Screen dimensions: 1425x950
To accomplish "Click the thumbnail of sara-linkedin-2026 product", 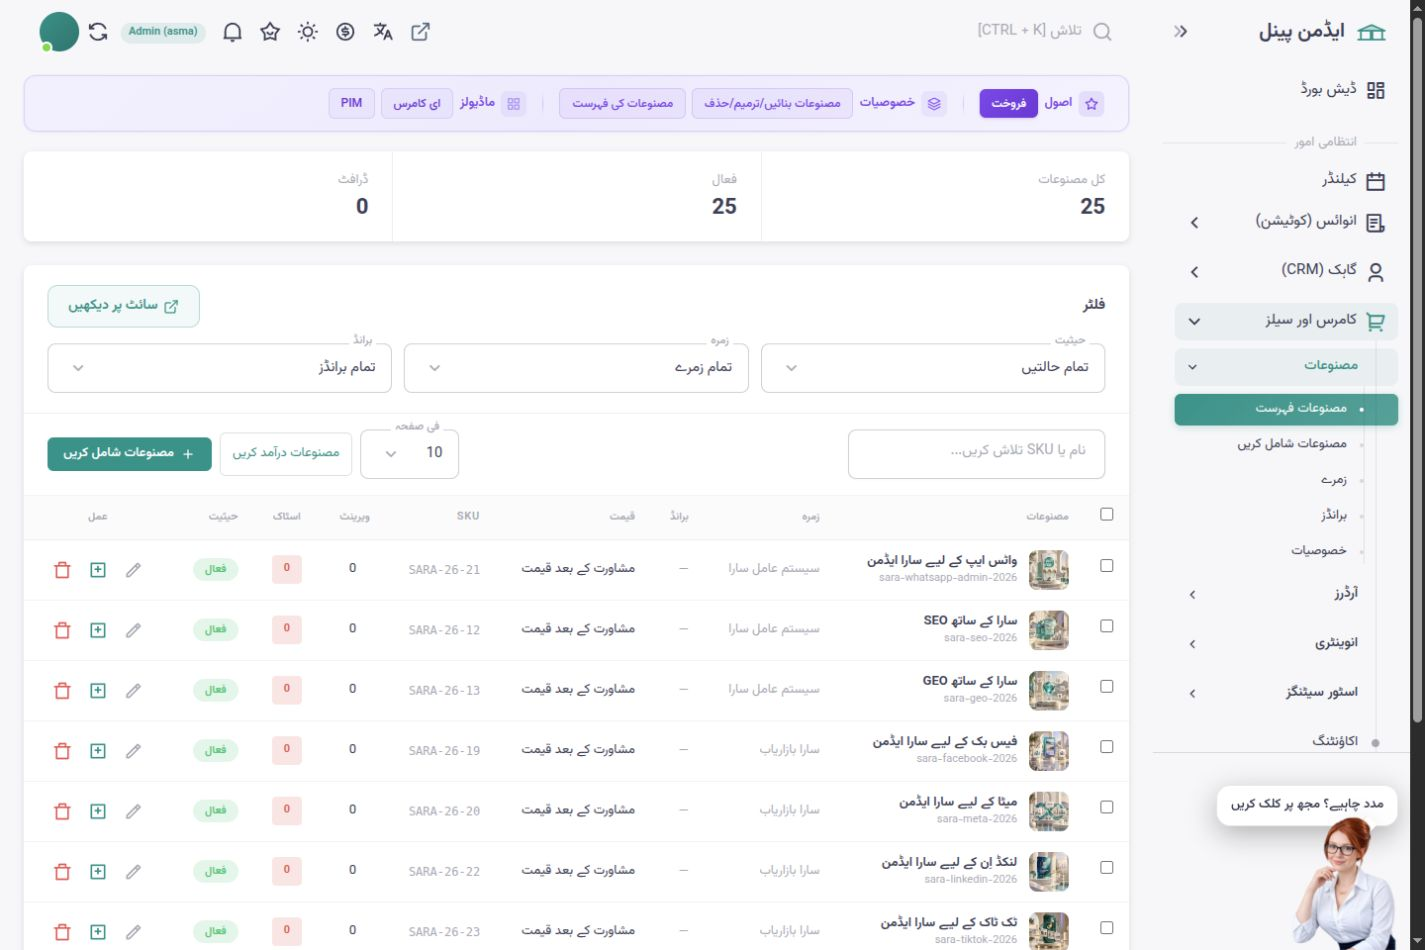I will [1049, 872].
